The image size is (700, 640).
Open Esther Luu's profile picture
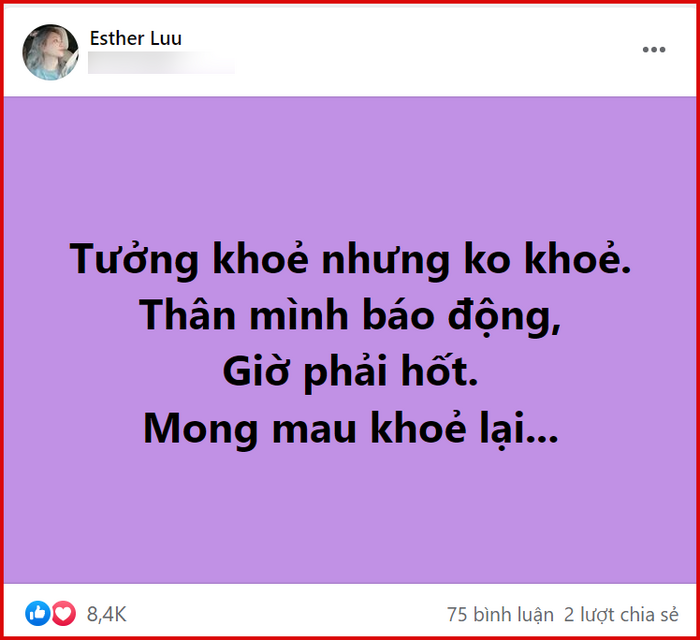(50, 52)
